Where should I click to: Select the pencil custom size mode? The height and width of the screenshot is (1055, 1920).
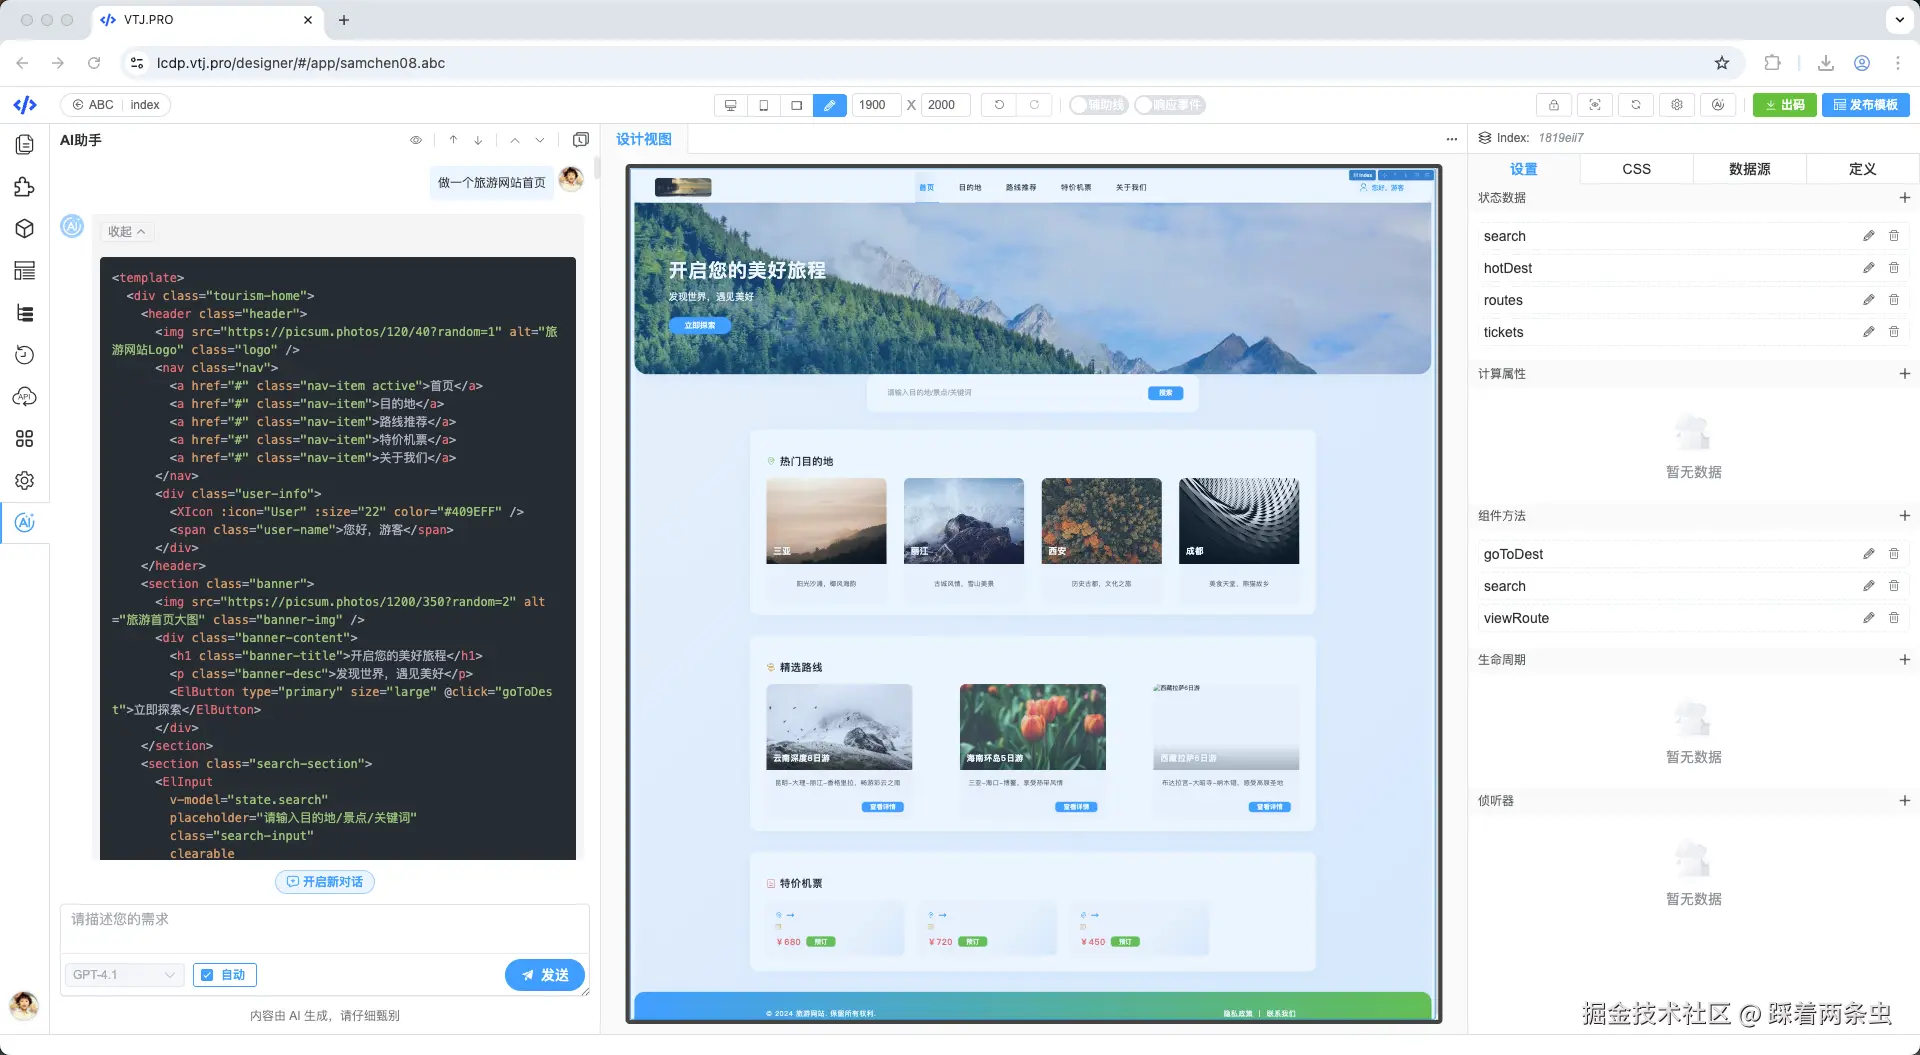coord(830,105)
